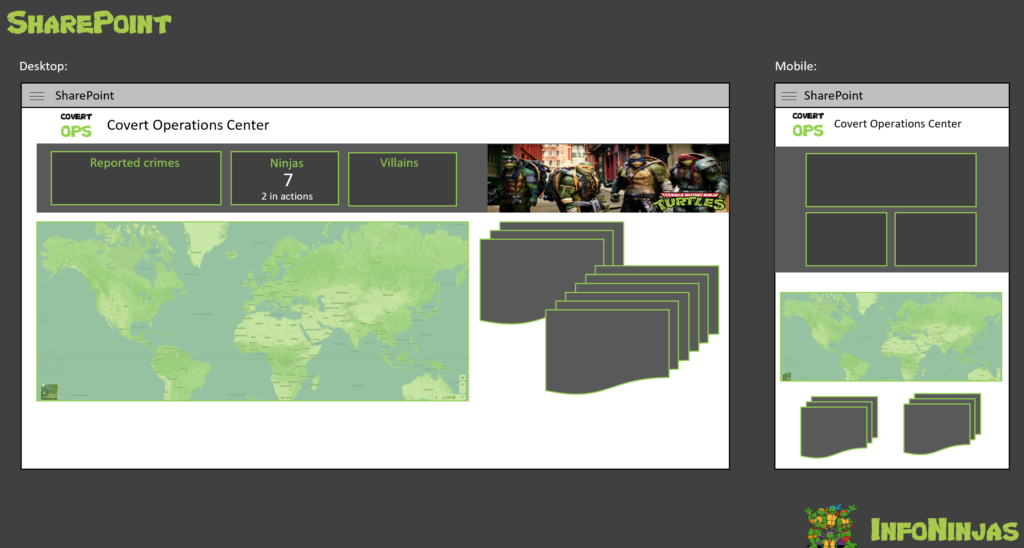Open the right document stack in Mobile view

[942, 424]
